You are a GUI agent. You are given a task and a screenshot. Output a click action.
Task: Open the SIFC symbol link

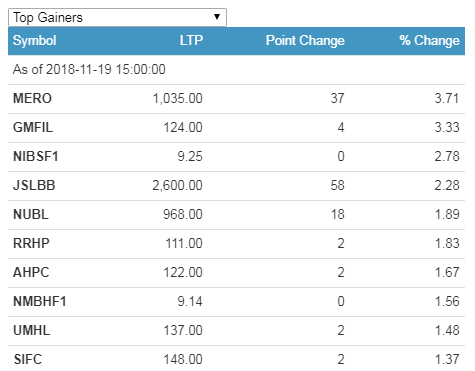28,360
